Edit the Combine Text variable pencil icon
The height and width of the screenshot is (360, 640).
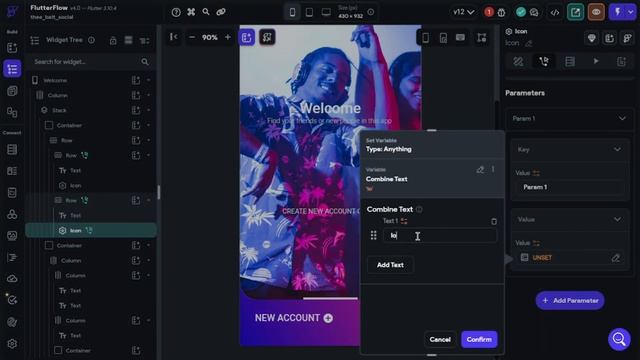(480, 169)
